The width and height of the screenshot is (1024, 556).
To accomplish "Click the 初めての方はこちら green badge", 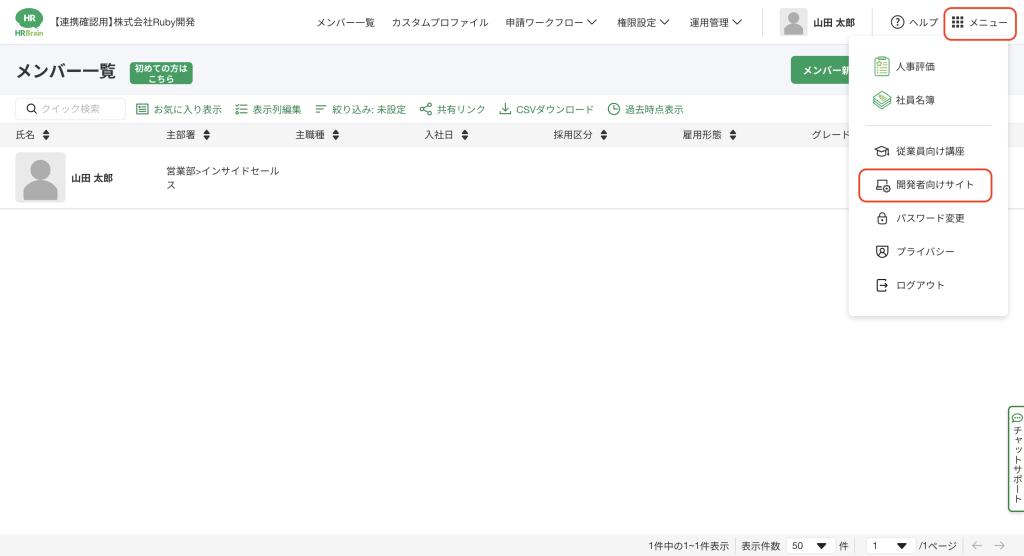I will [161, 73].
